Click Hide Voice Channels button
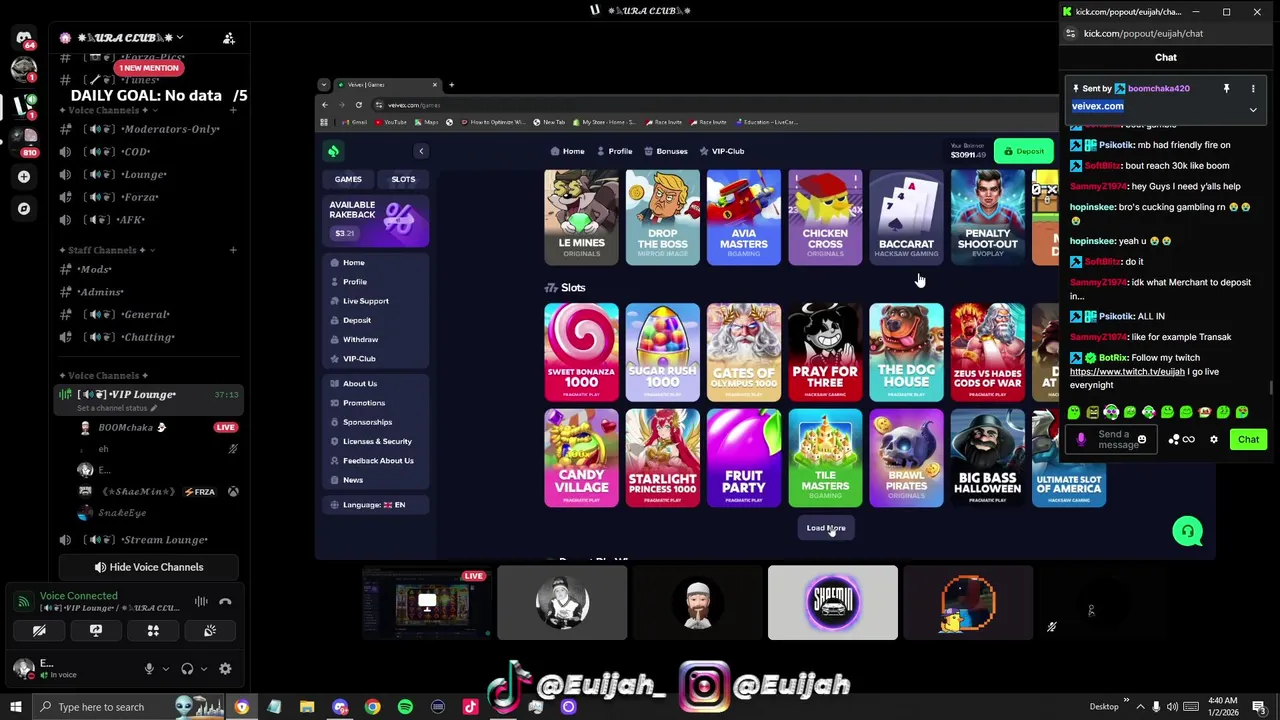This screenshot has height=720, width=1280. 148,567
